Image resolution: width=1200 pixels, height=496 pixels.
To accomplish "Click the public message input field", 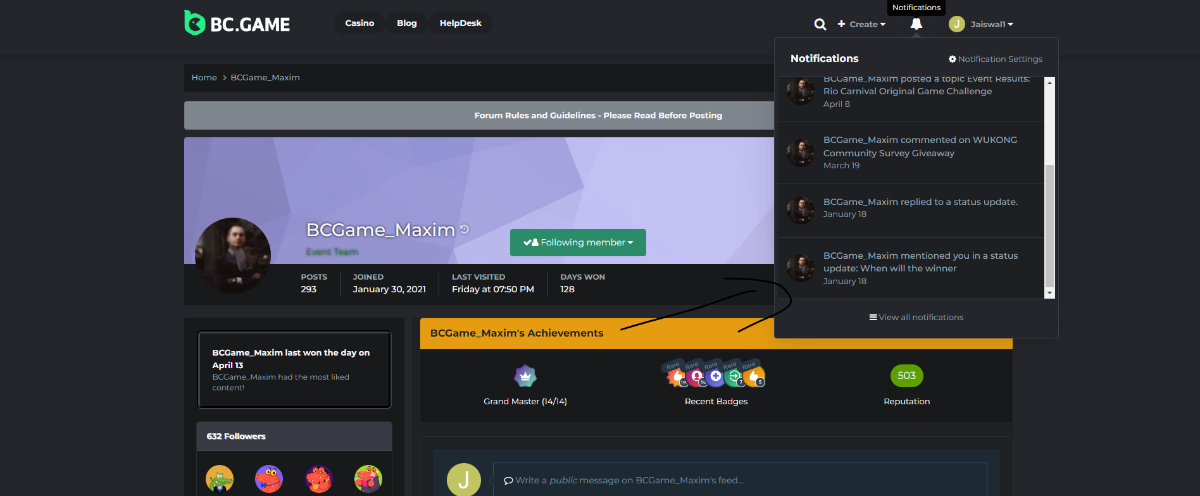I will coord(739,479).
